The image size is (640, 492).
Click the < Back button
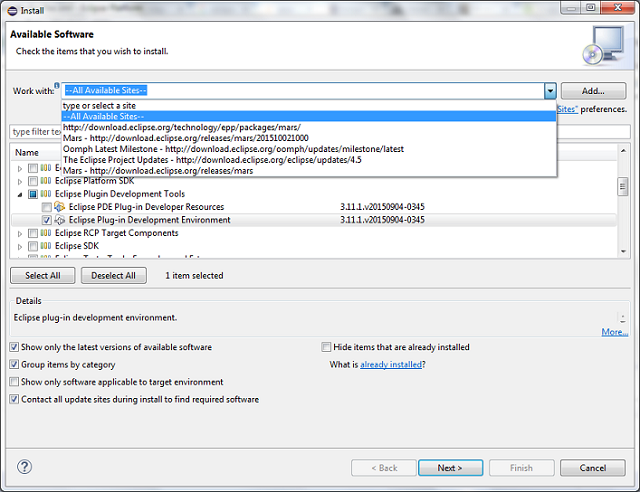(x=384, y=468)
